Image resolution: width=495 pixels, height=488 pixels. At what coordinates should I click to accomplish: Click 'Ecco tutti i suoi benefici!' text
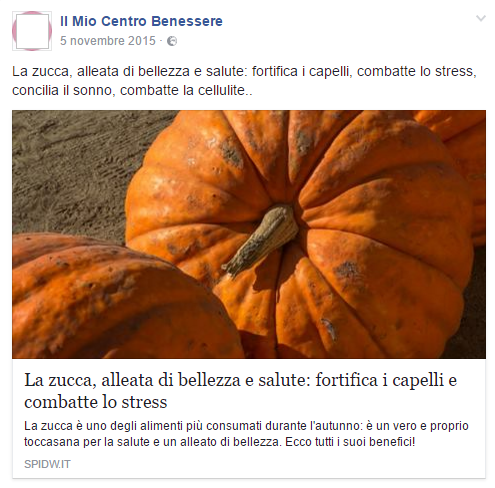click(x=350, y=442)
